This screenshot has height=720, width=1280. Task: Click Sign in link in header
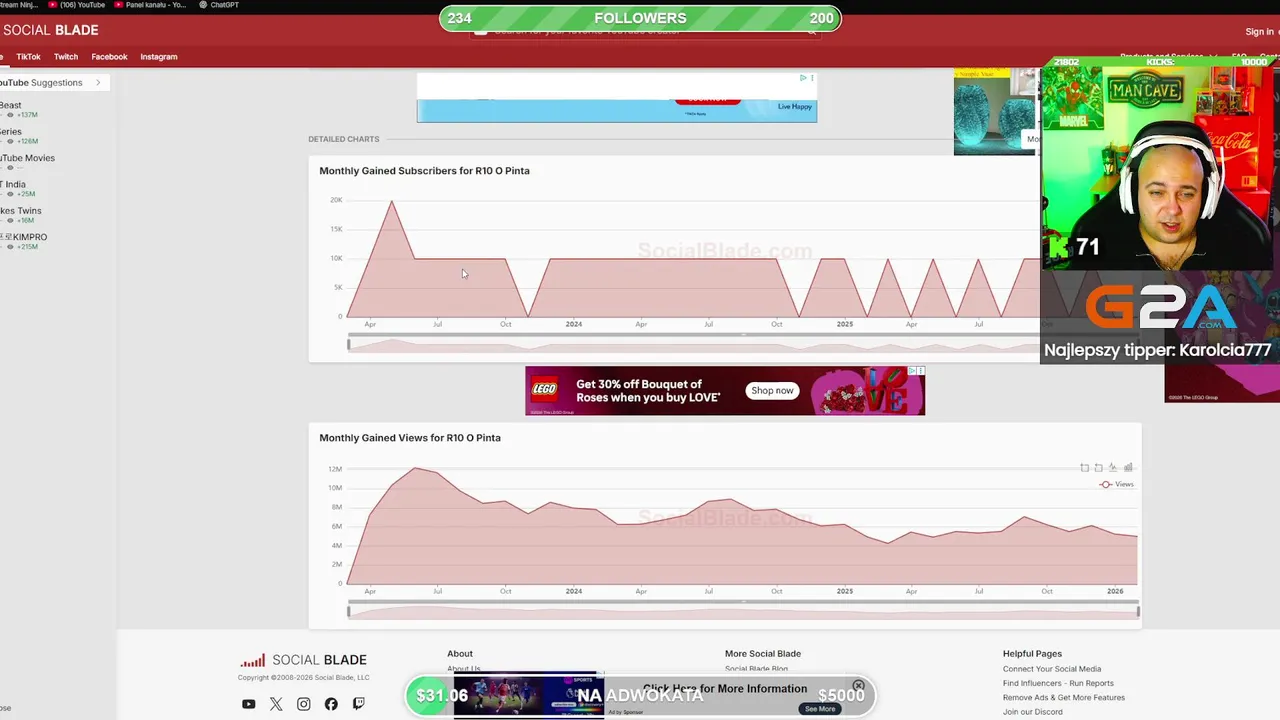point(1259,32)
